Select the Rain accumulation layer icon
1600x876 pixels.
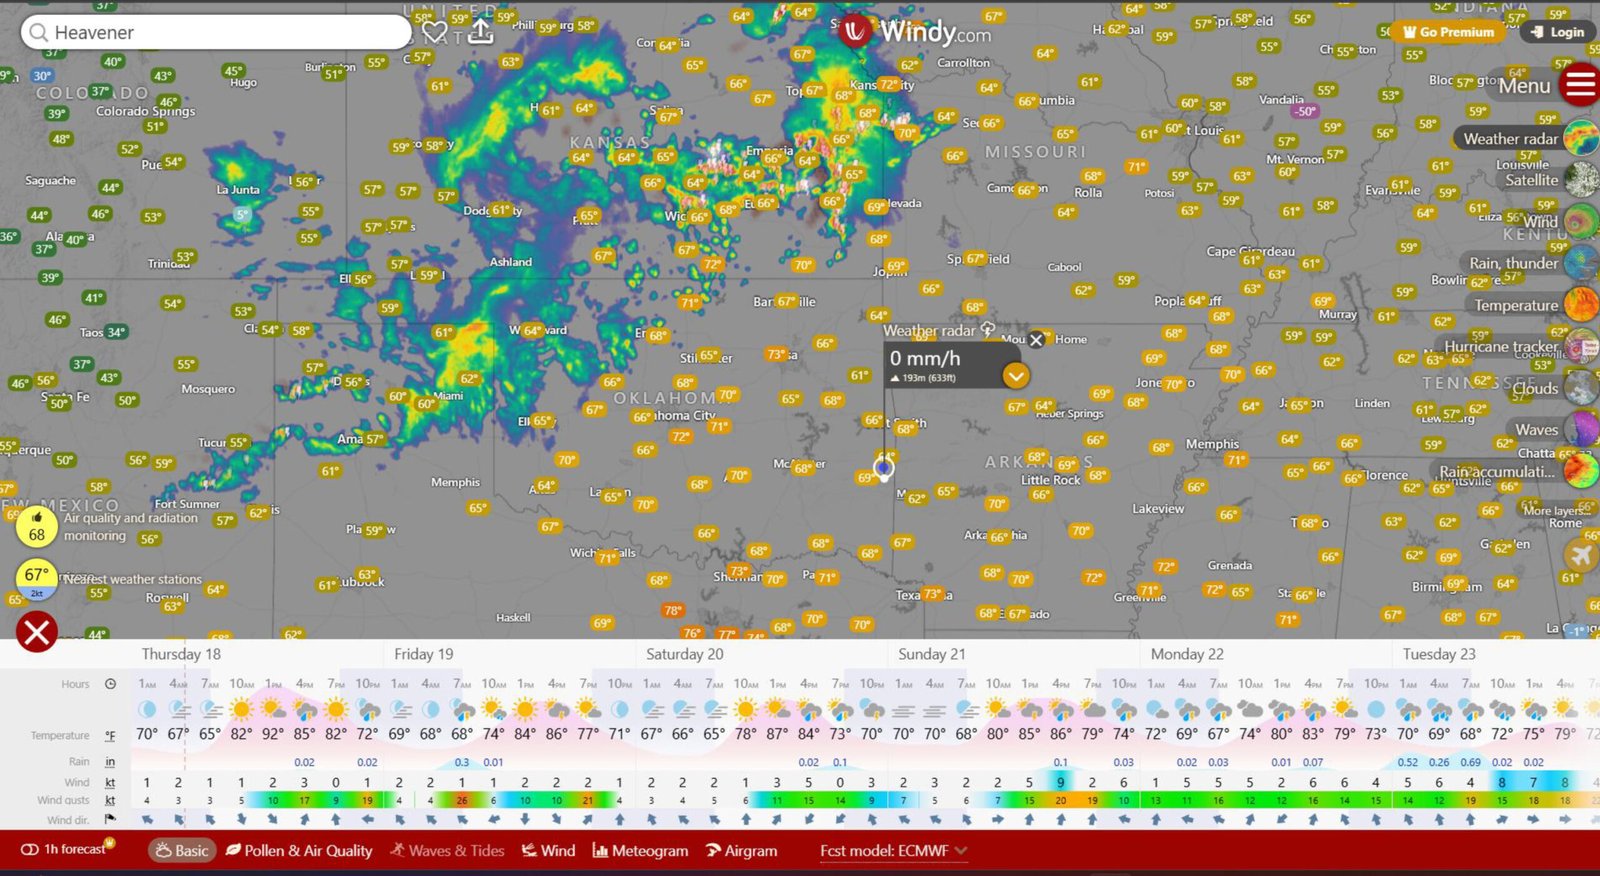[x=1581, y=471]
